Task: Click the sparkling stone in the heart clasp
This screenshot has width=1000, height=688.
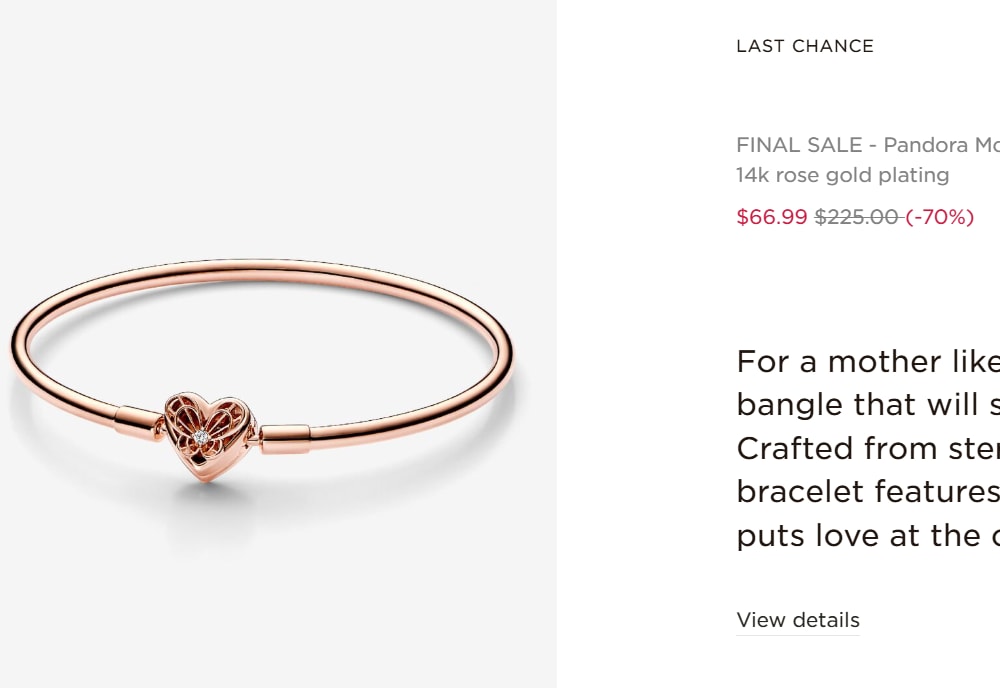Action: (201, 437)
